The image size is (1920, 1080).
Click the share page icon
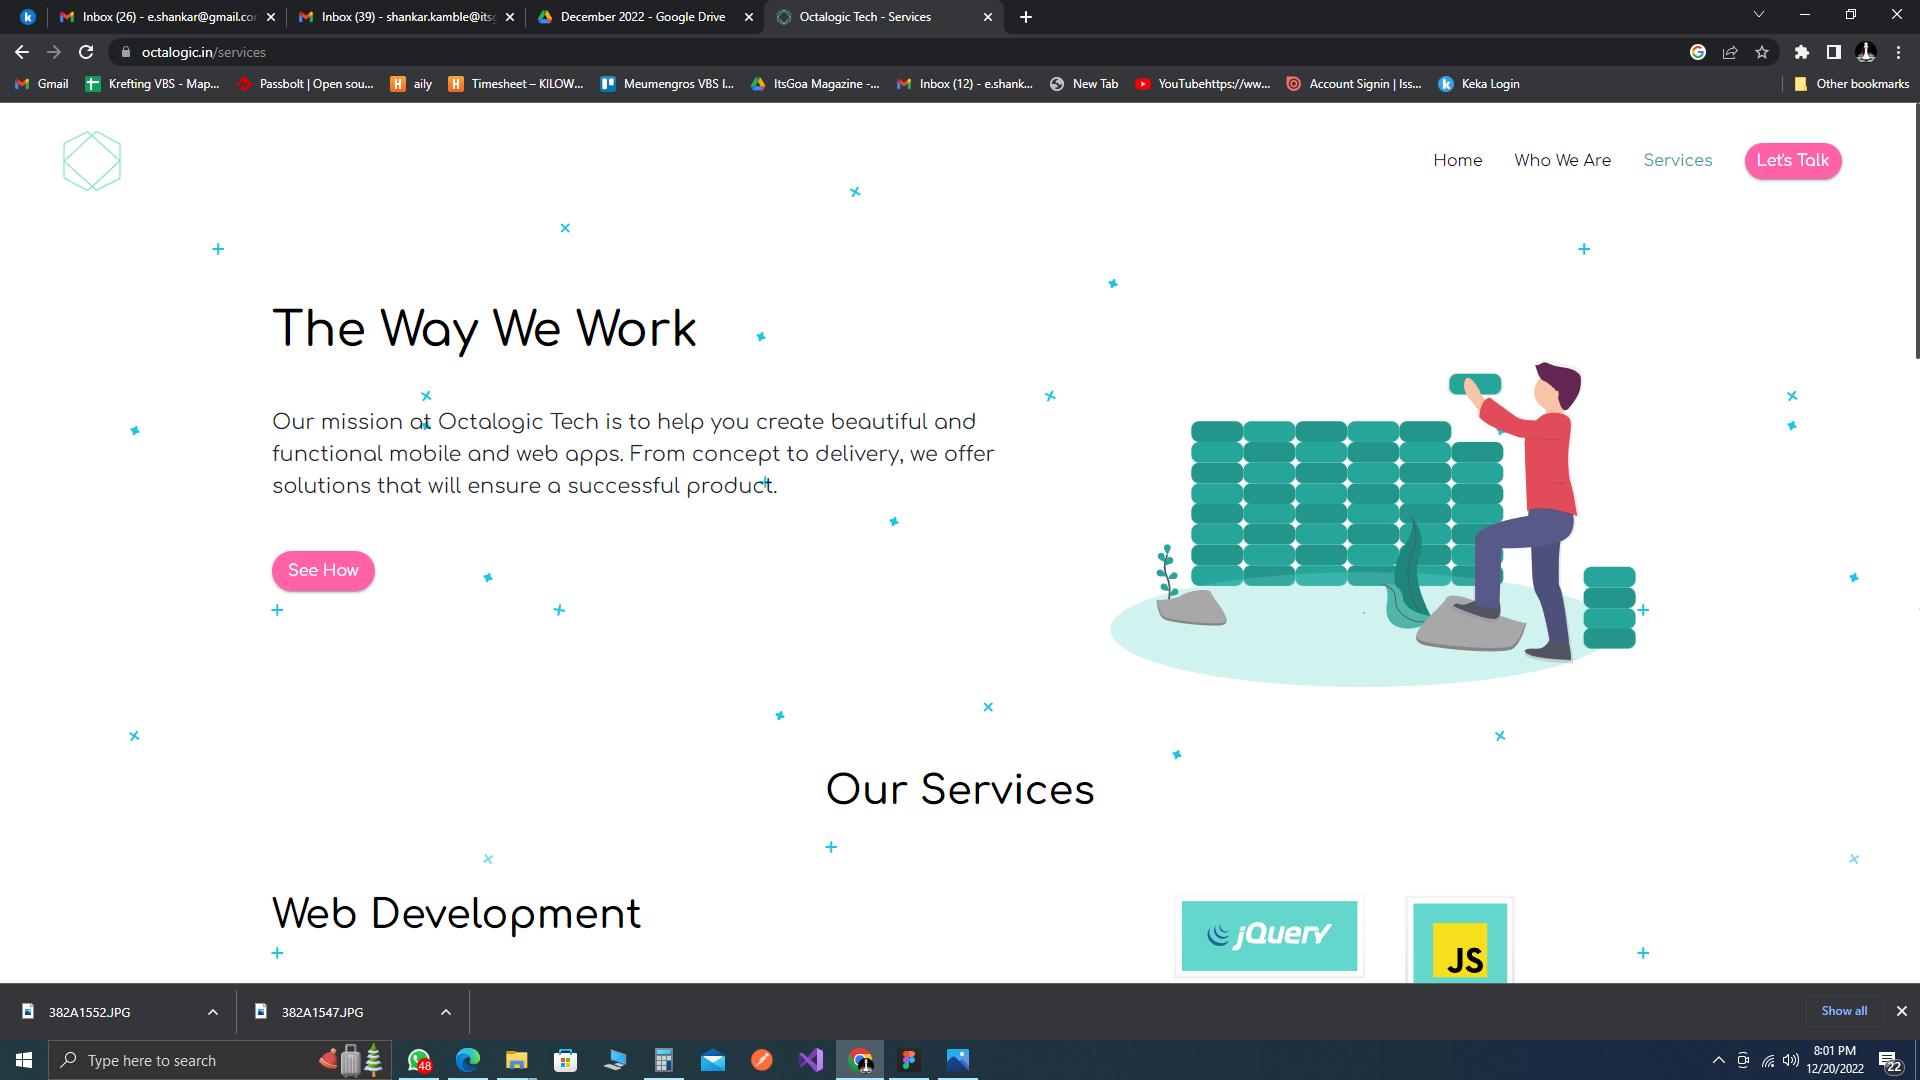click(1730, 52)
